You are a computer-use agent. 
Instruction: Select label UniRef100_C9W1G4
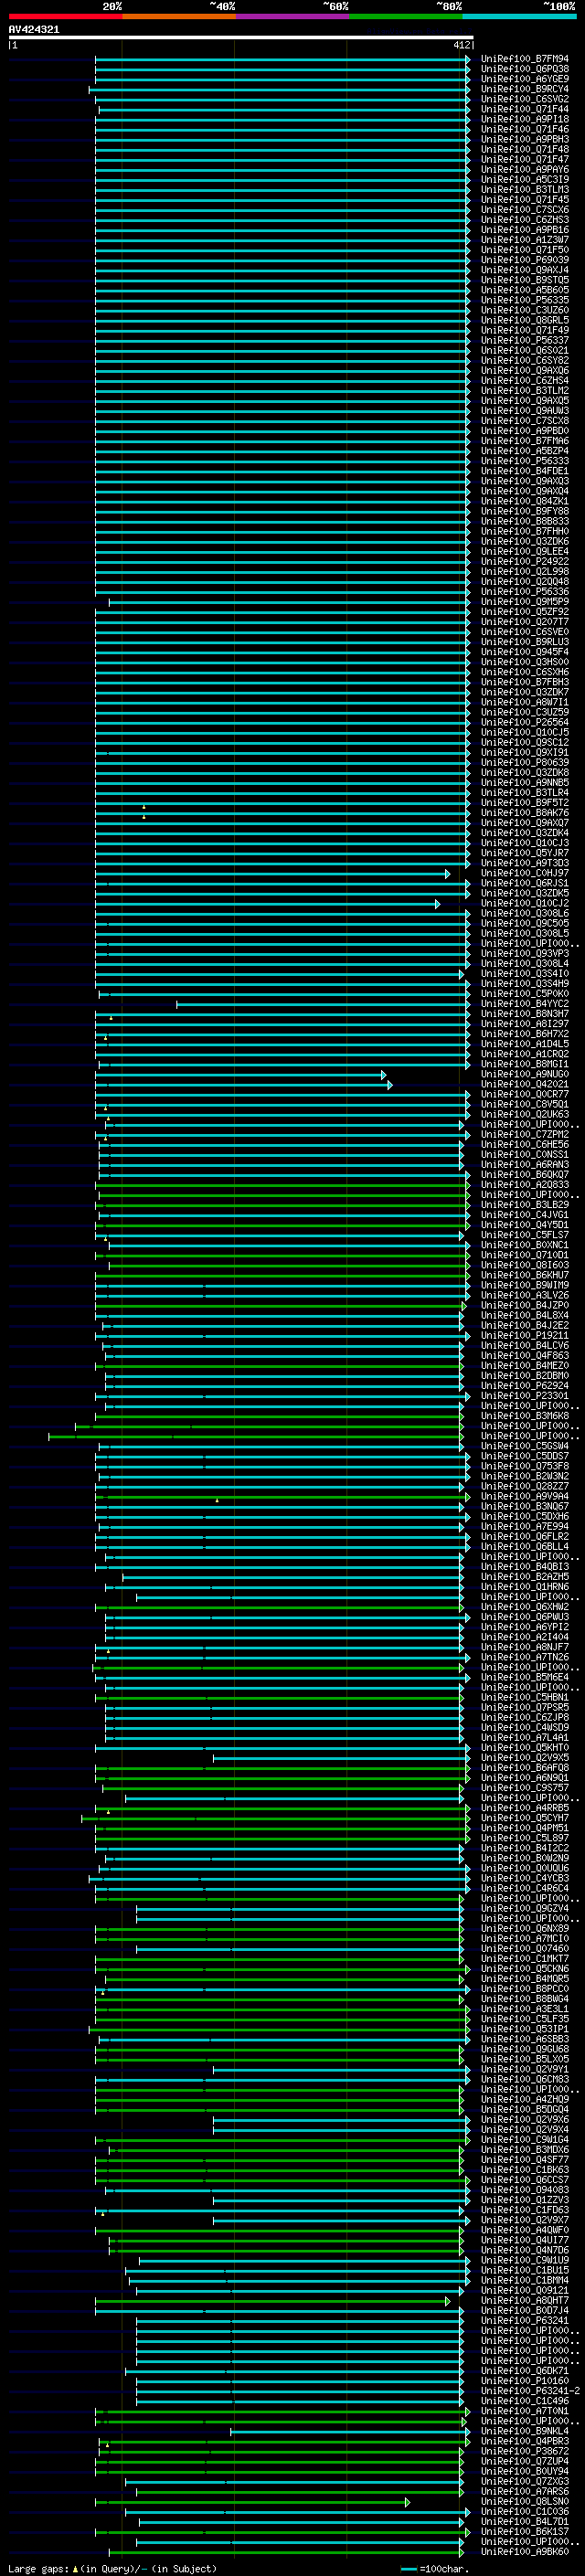pos(525,2139)
